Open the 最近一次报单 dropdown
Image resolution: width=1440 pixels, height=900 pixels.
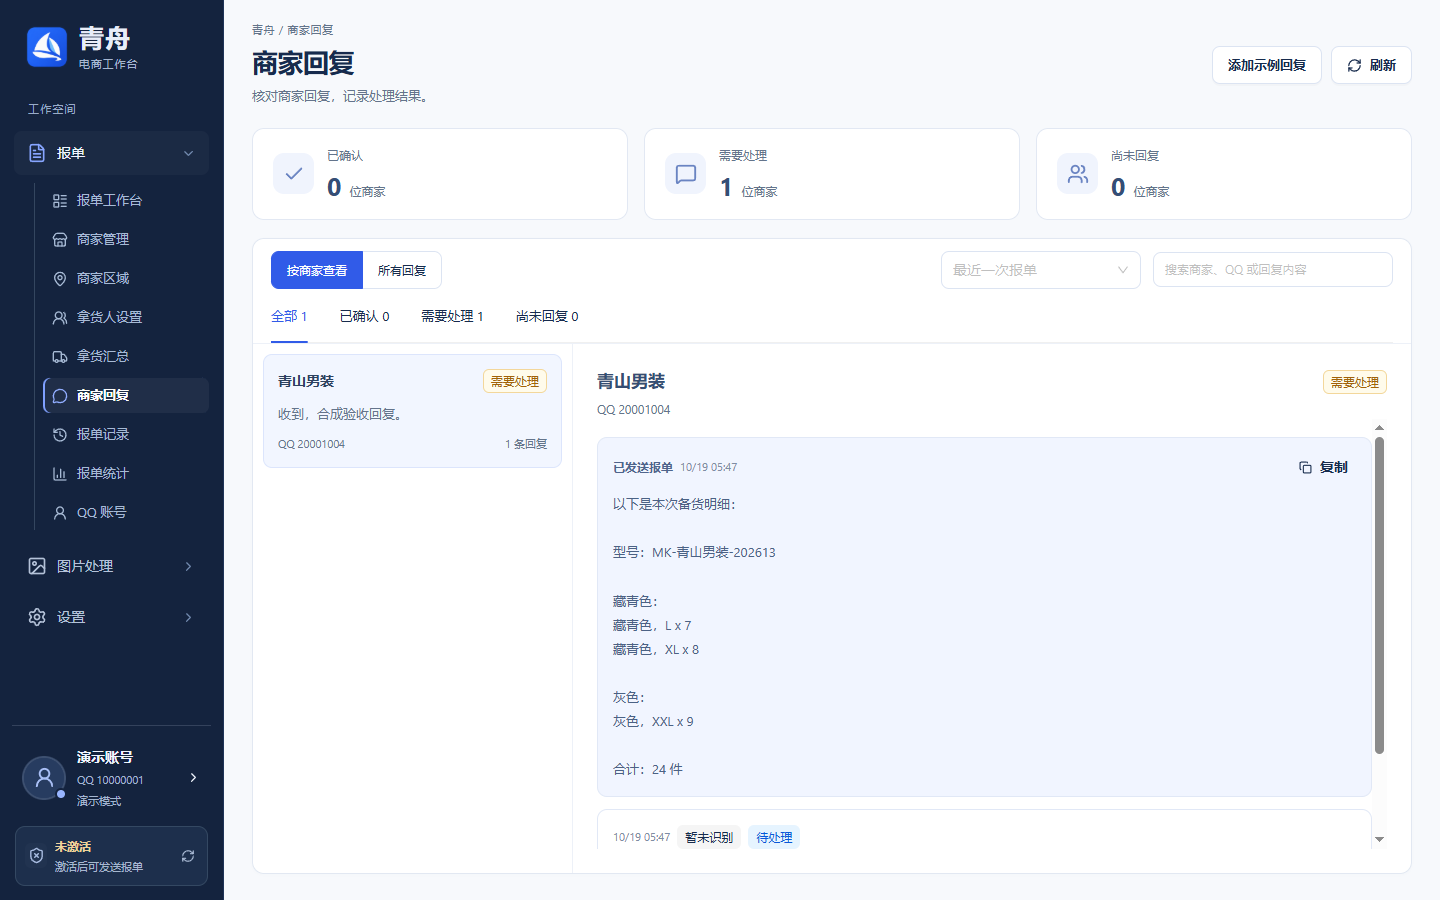(x=1041, y=270)
